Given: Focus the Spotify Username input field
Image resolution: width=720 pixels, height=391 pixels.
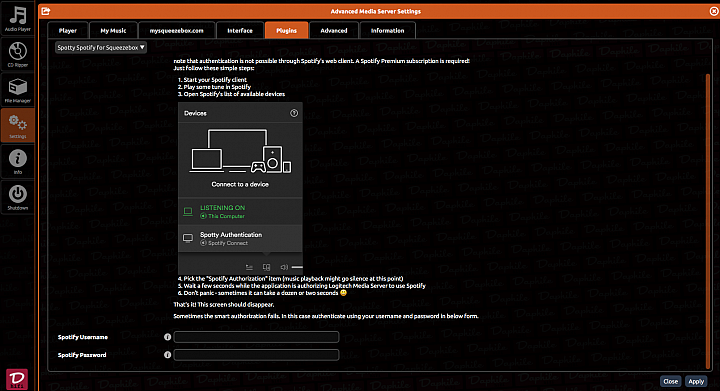Looking at the screenshot, I should click(256, 337).
